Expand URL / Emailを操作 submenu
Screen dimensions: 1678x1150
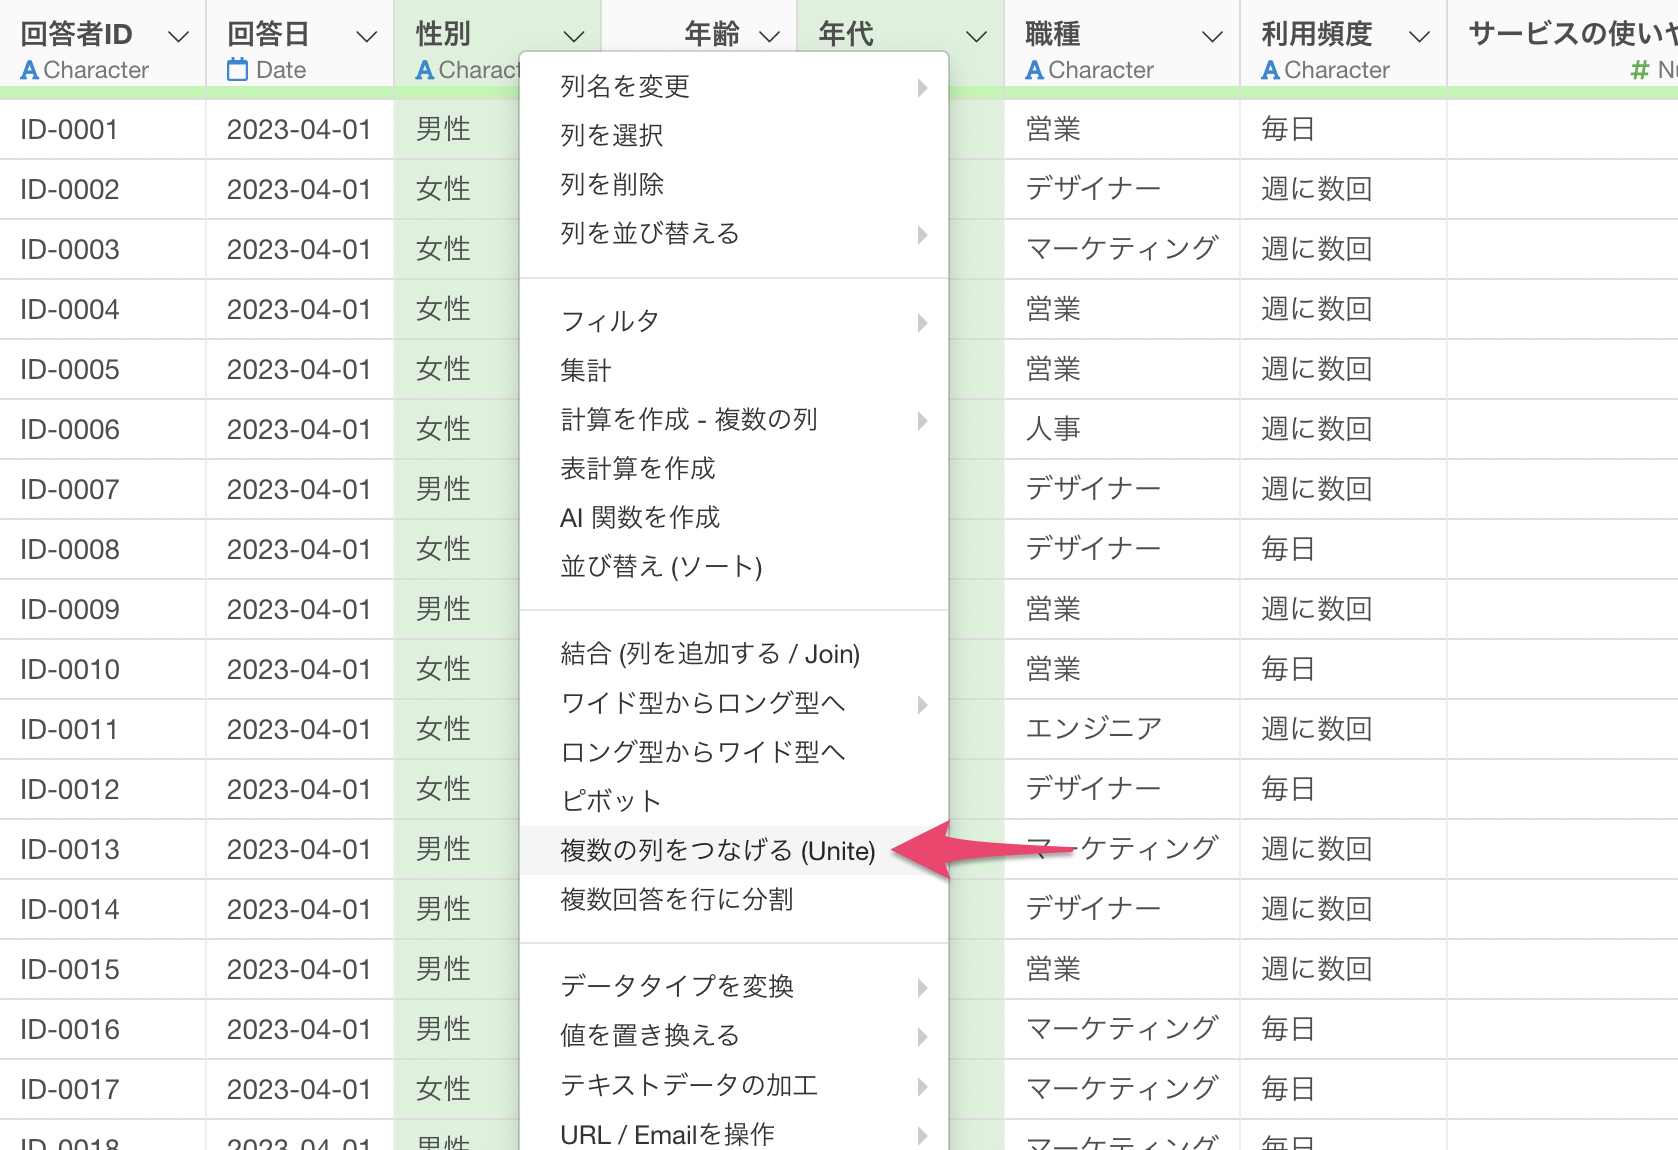(x=734, y=1135)
